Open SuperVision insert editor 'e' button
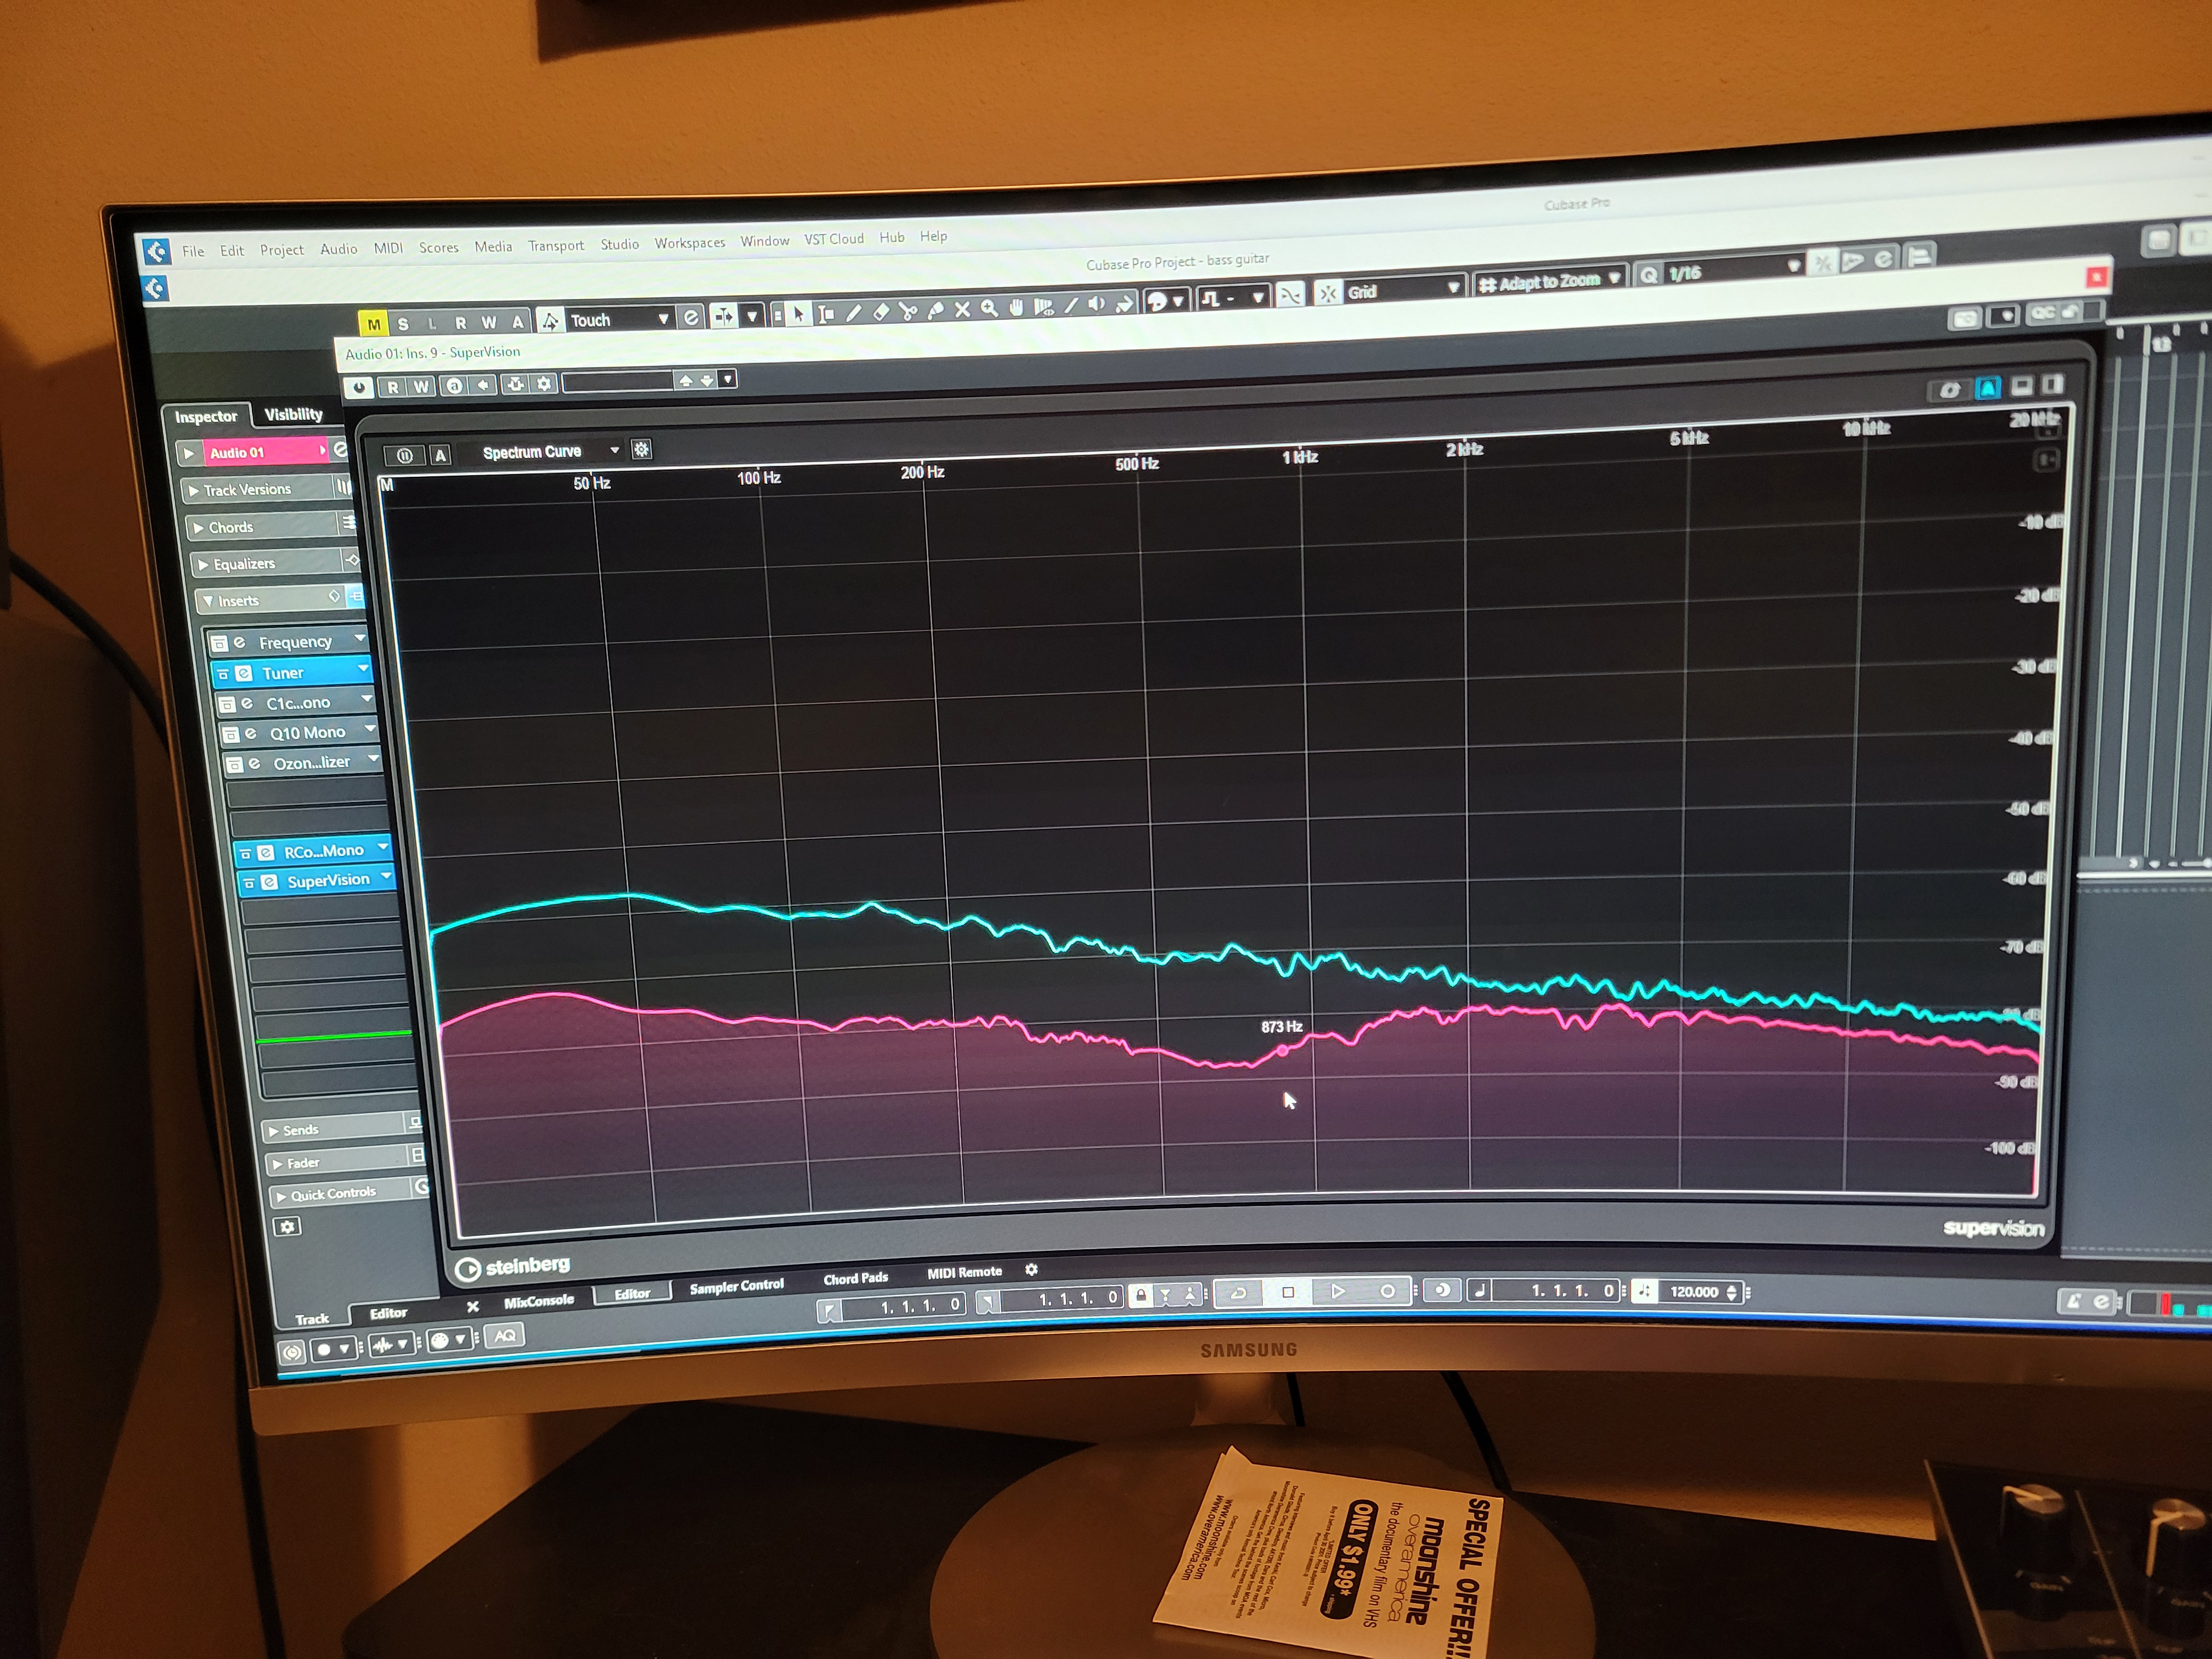2212x1659 pixels. [x=269, y=882]
